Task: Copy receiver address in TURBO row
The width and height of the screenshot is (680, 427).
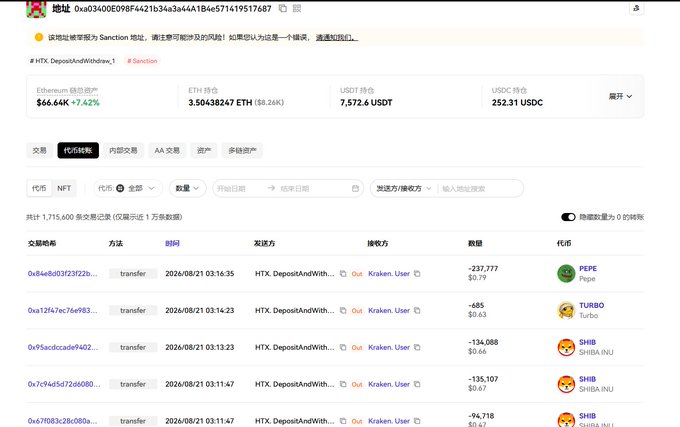Action: 417,310
